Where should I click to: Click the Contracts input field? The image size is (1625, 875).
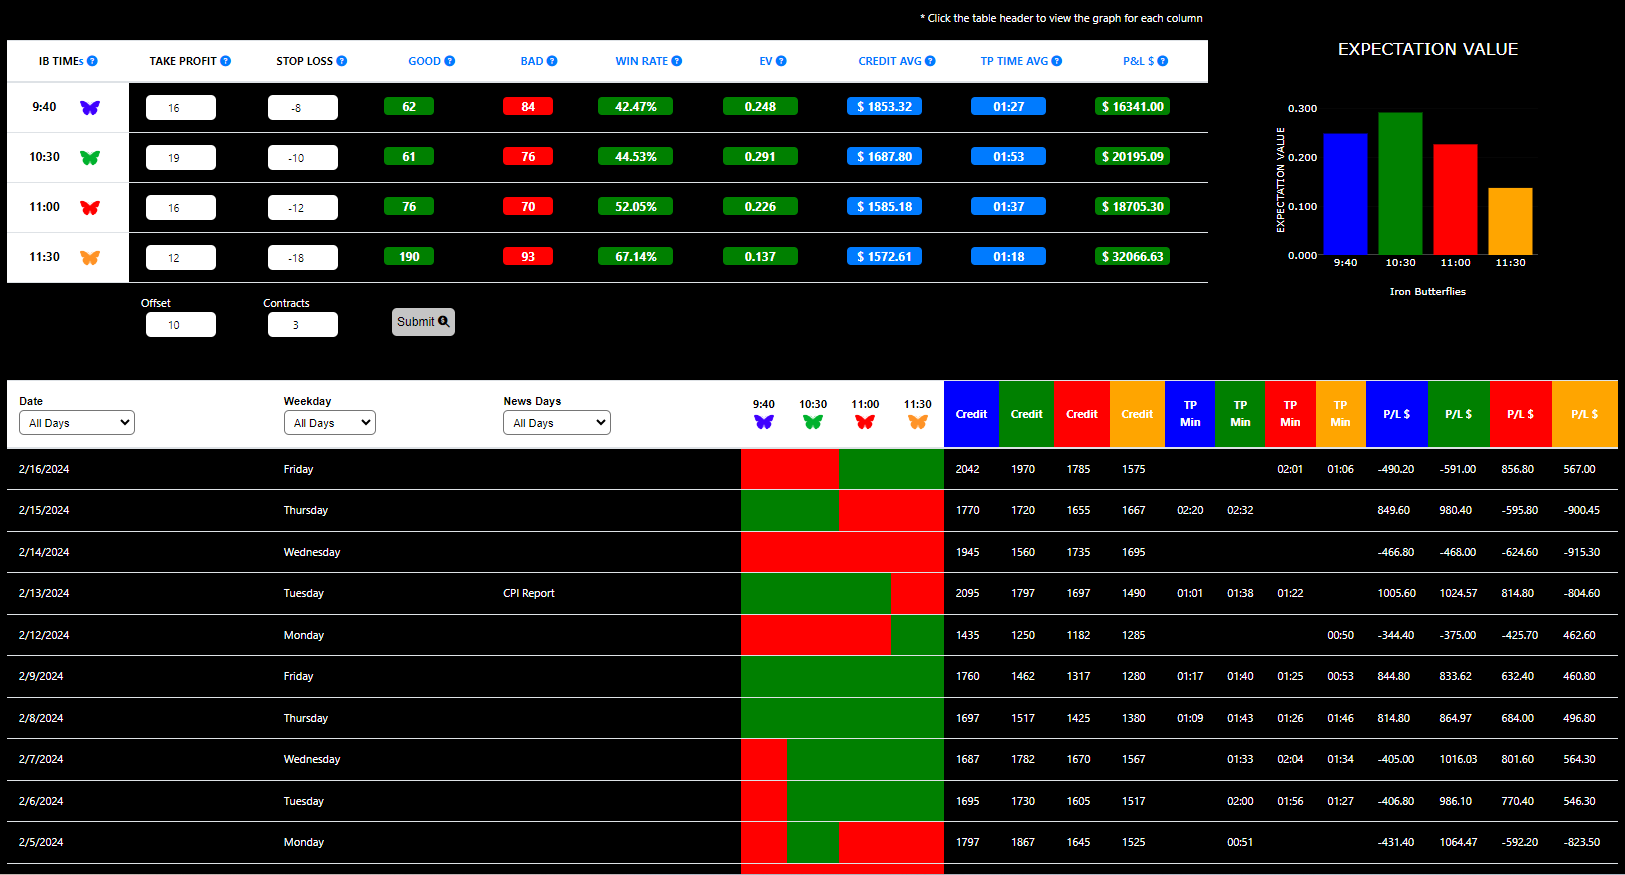point(303,325)
